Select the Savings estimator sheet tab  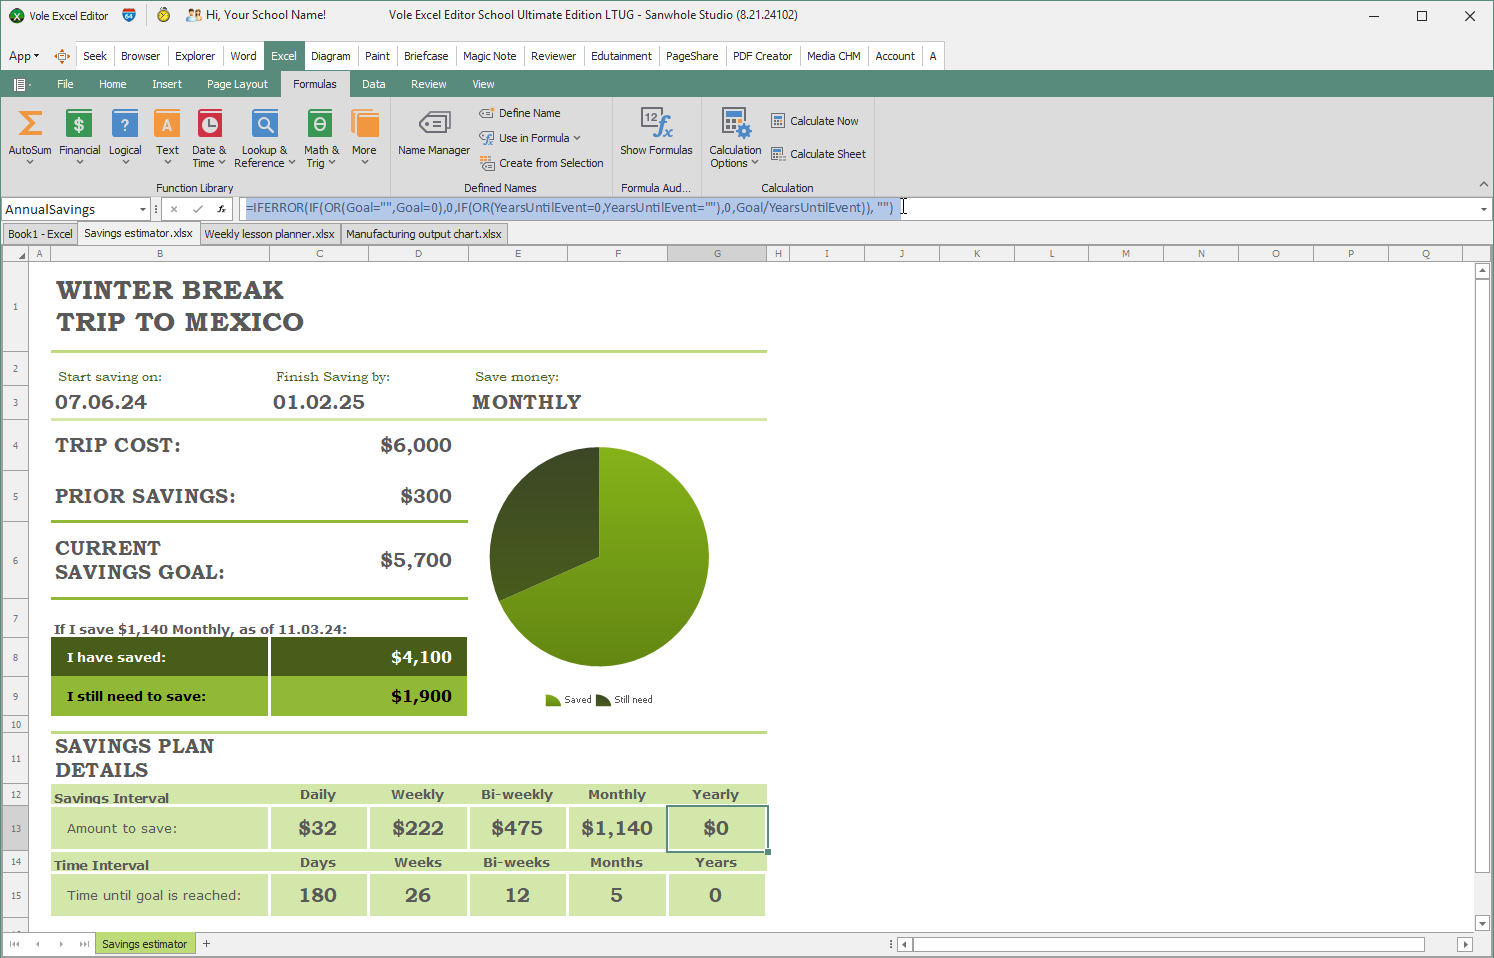[x=145, y=944]
